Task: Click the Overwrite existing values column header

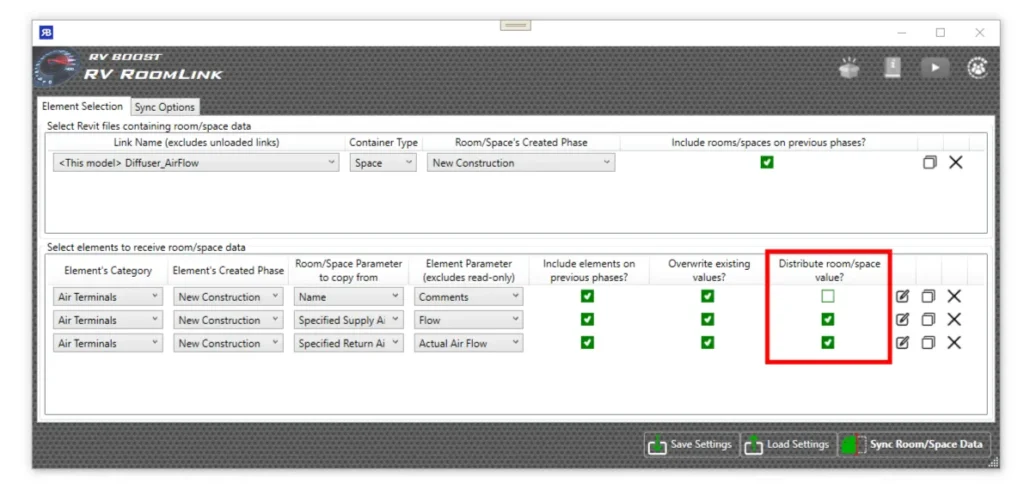Action: coord(709,271)
